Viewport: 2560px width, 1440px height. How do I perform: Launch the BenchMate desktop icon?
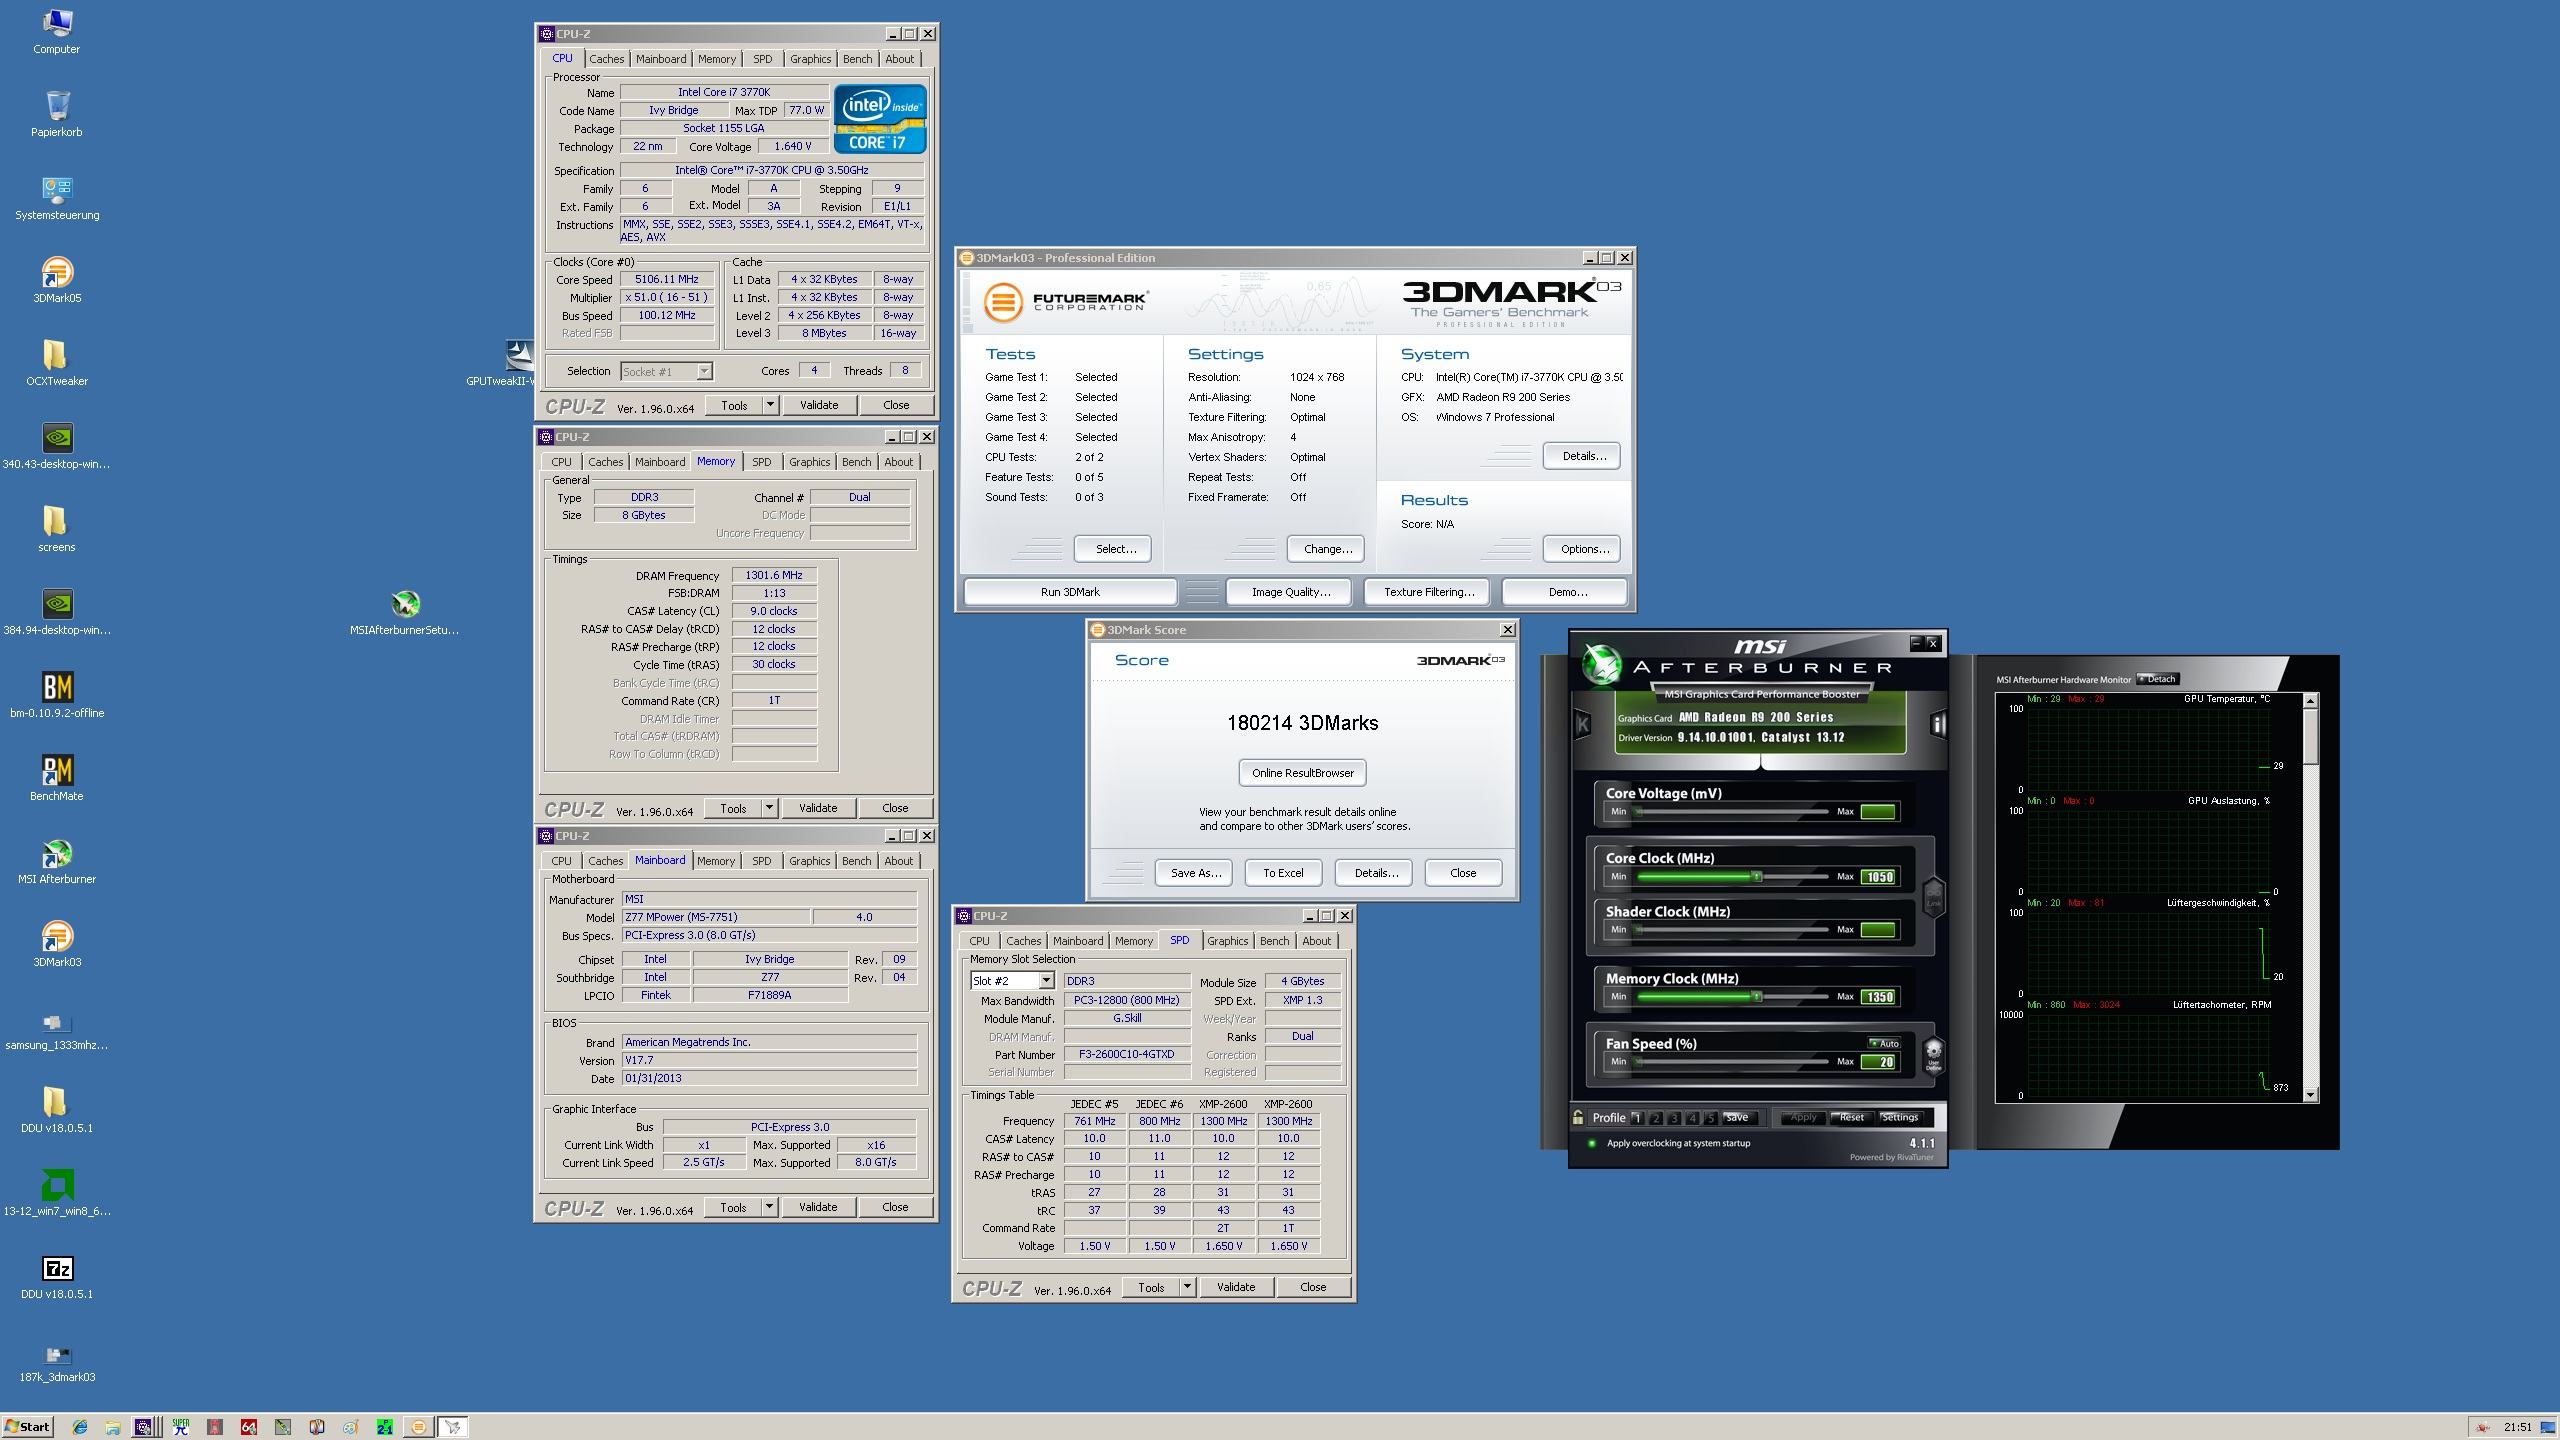tap(57, 778)
